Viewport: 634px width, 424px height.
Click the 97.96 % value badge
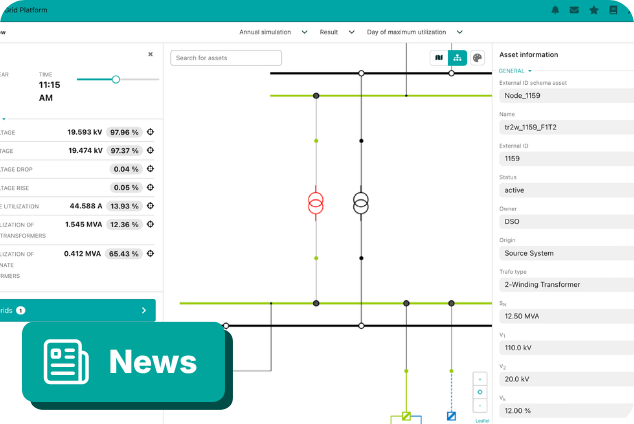coord(124,132)
